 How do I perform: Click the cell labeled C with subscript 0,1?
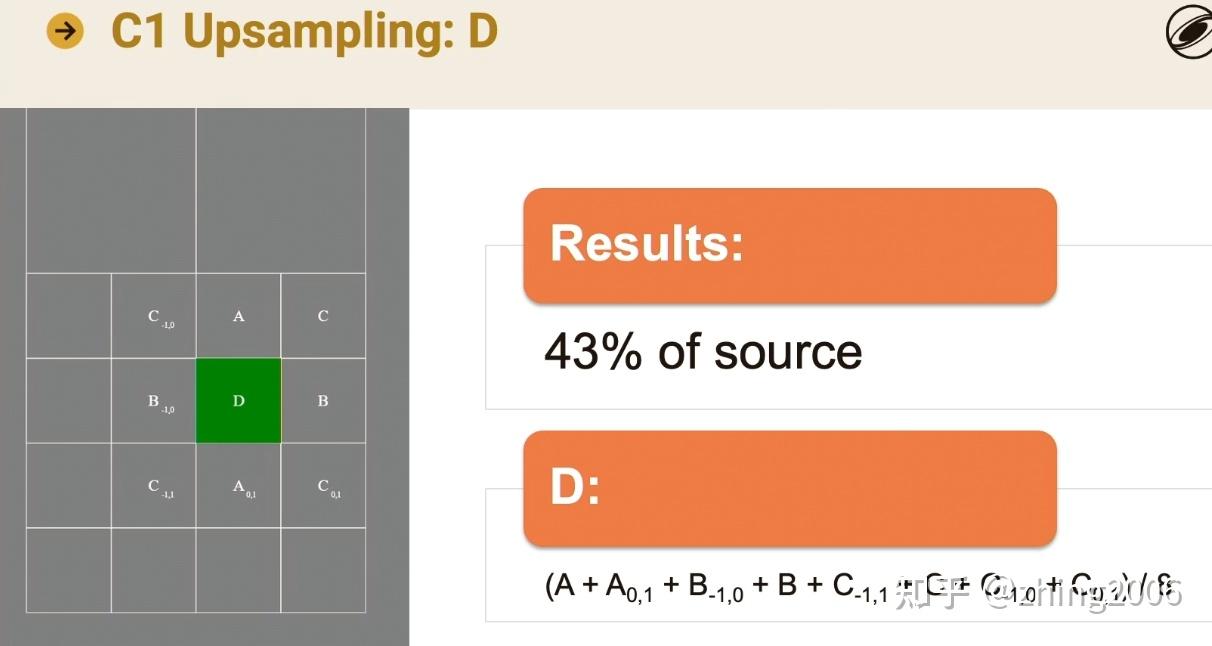pos(323,486)
